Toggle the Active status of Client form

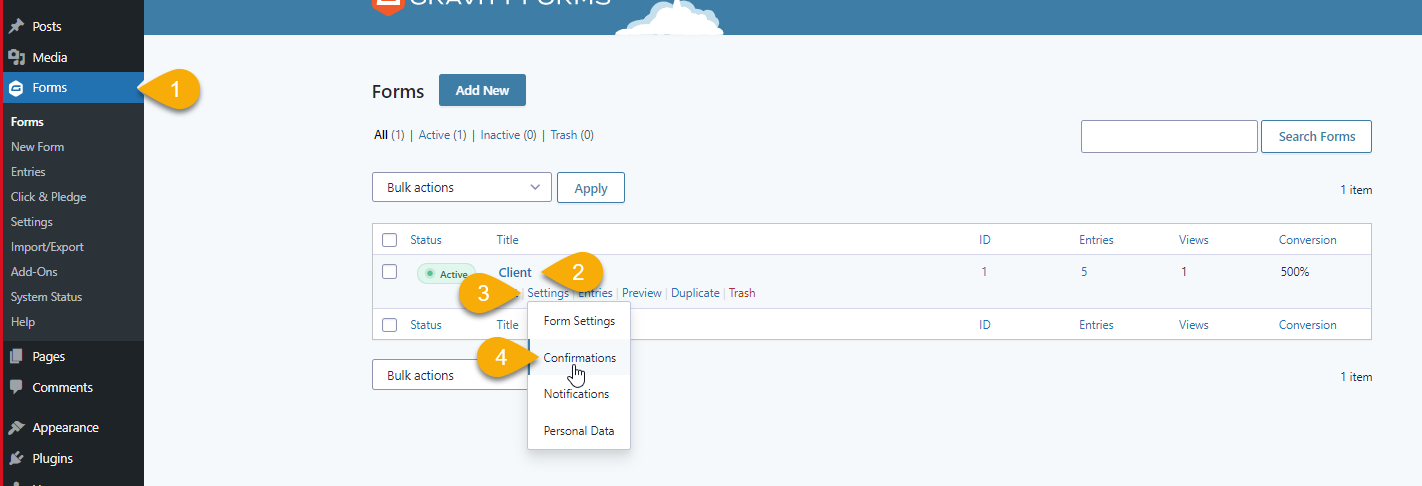pos(446,274)
